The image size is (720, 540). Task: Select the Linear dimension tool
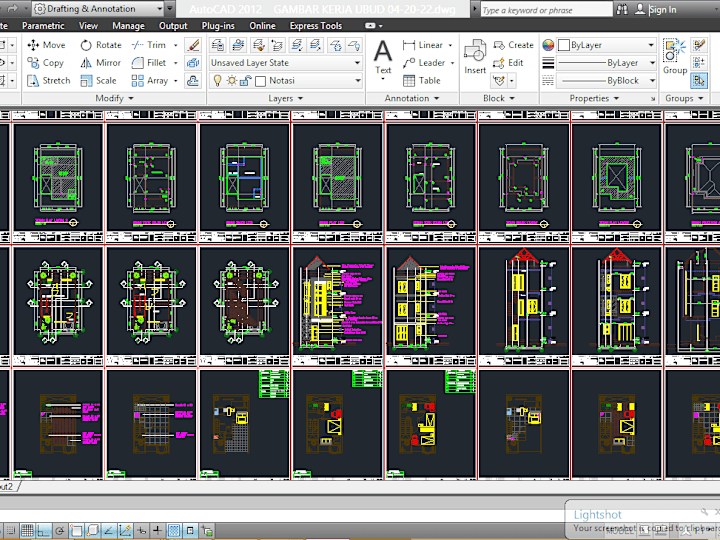pyautogui.click(x=422, y=45)
